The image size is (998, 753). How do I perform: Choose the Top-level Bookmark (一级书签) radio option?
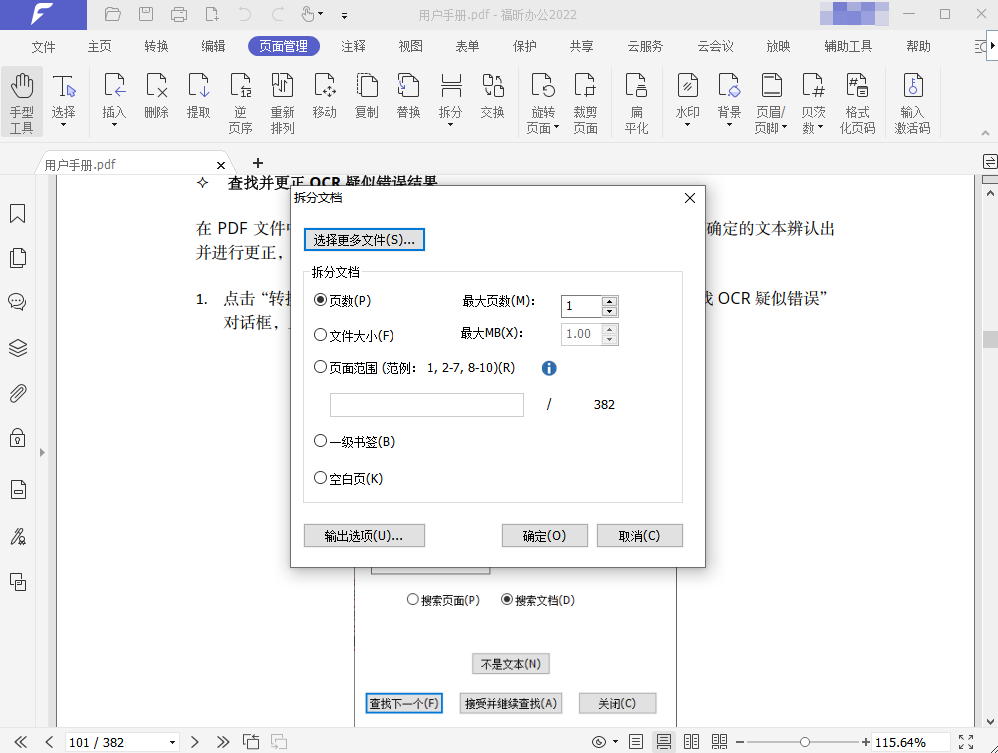321,441
